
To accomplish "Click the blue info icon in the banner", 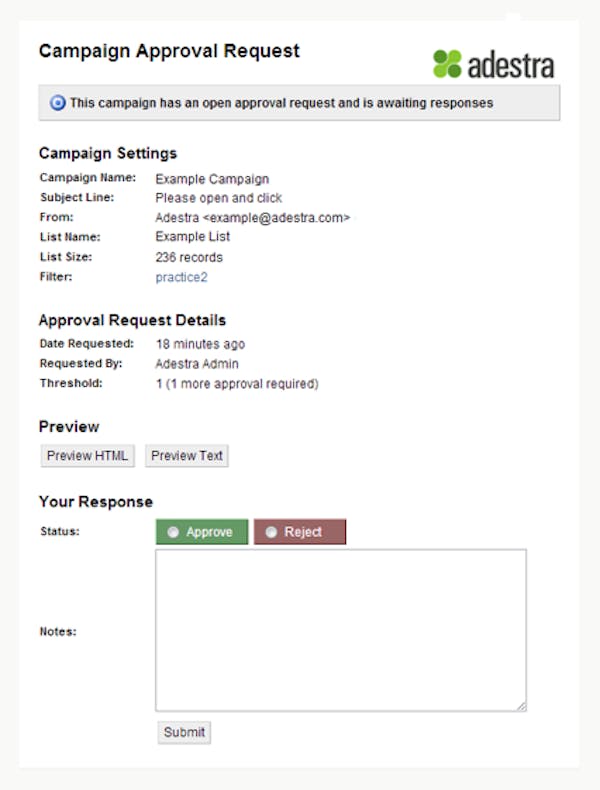I will (58, 103).
